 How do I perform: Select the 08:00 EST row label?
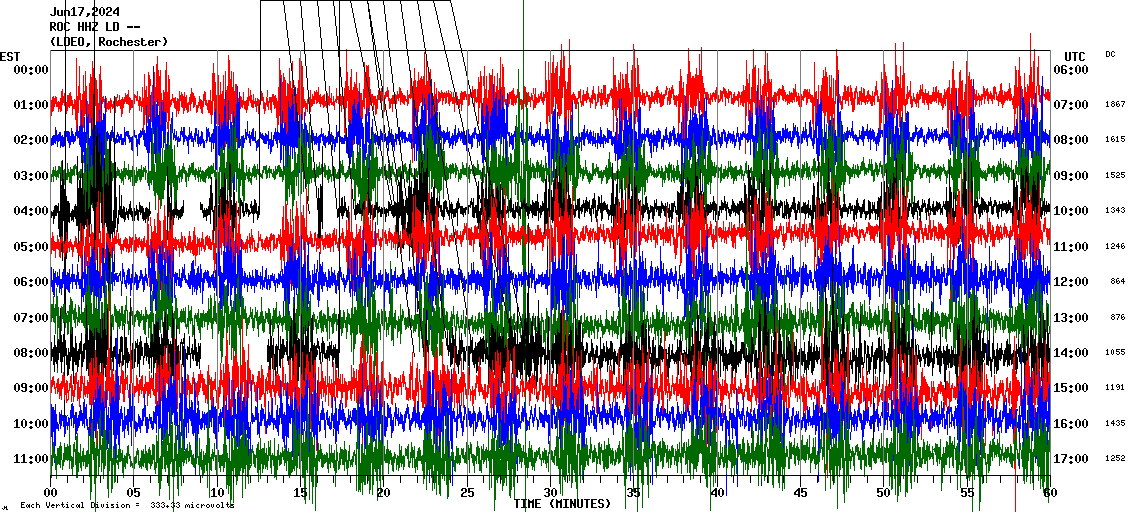click(x=31, y=353)
